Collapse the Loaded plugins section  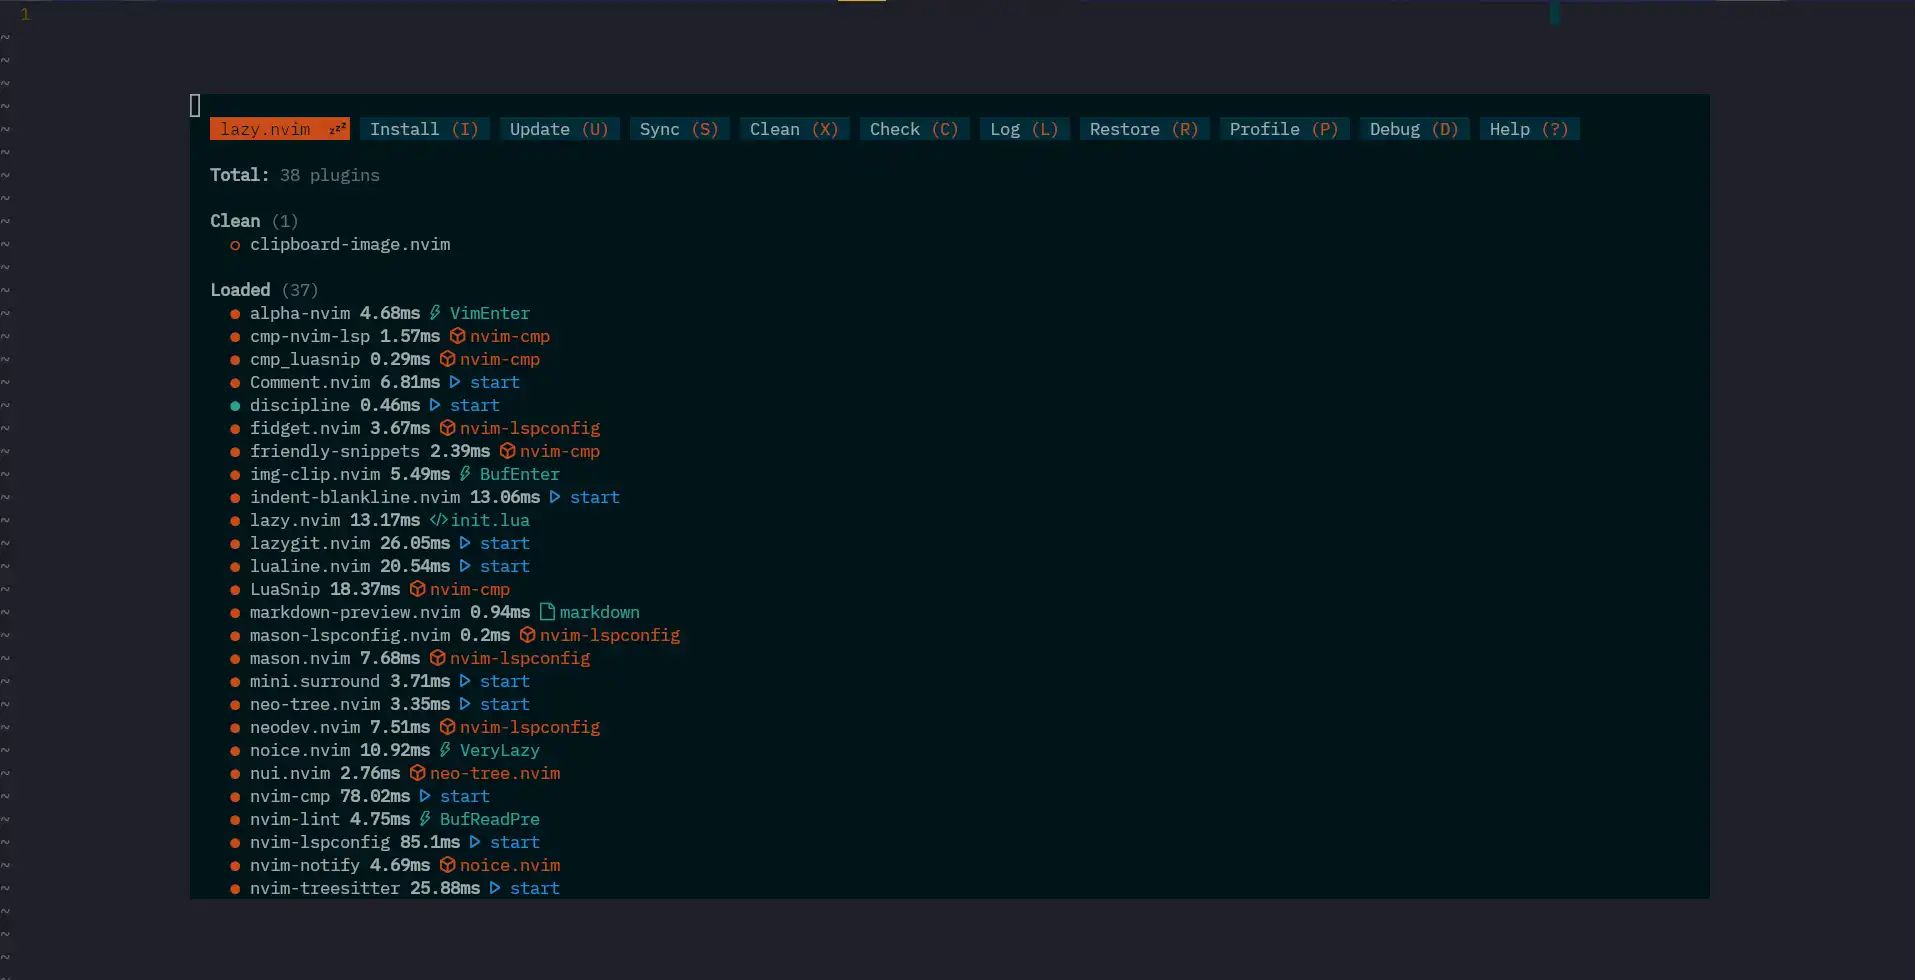tap(240, 289)
